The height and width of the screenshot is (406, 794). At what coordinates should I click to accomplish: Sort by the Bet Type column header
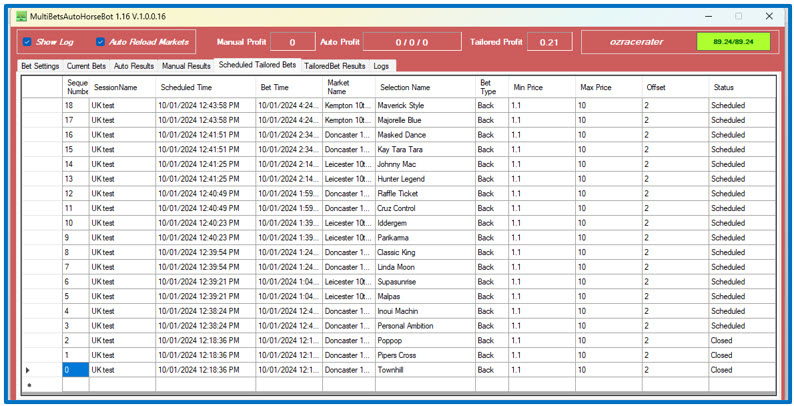point(492,87)
